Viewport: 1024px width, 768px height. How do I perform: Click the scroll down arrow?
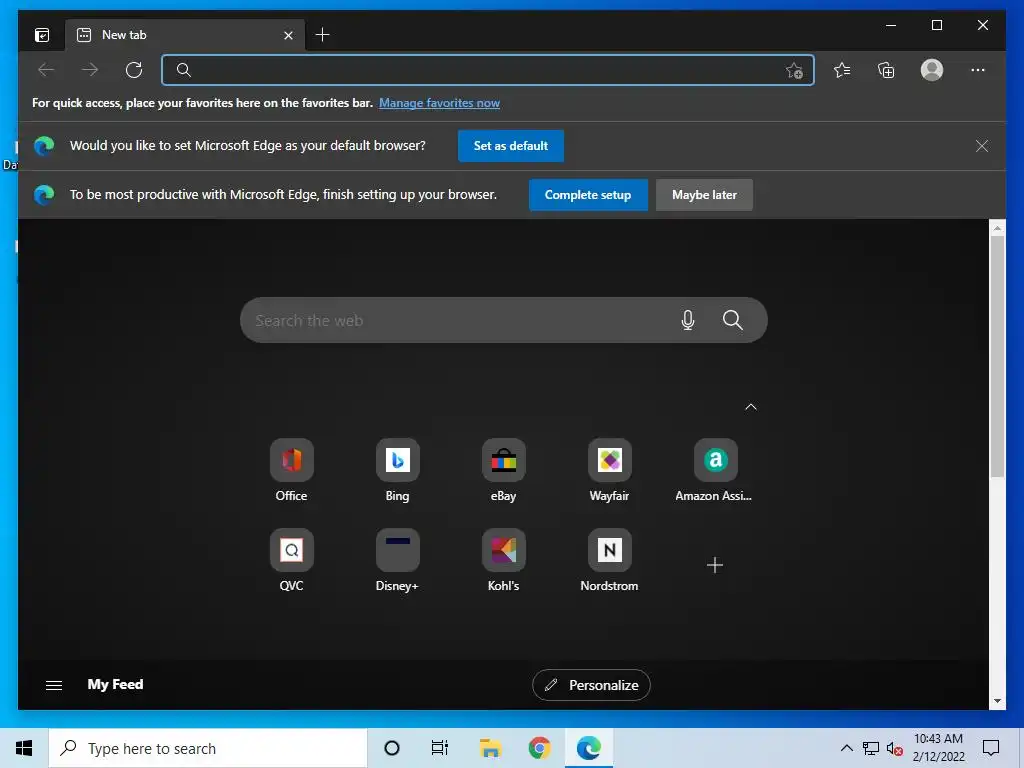[997, 701]
